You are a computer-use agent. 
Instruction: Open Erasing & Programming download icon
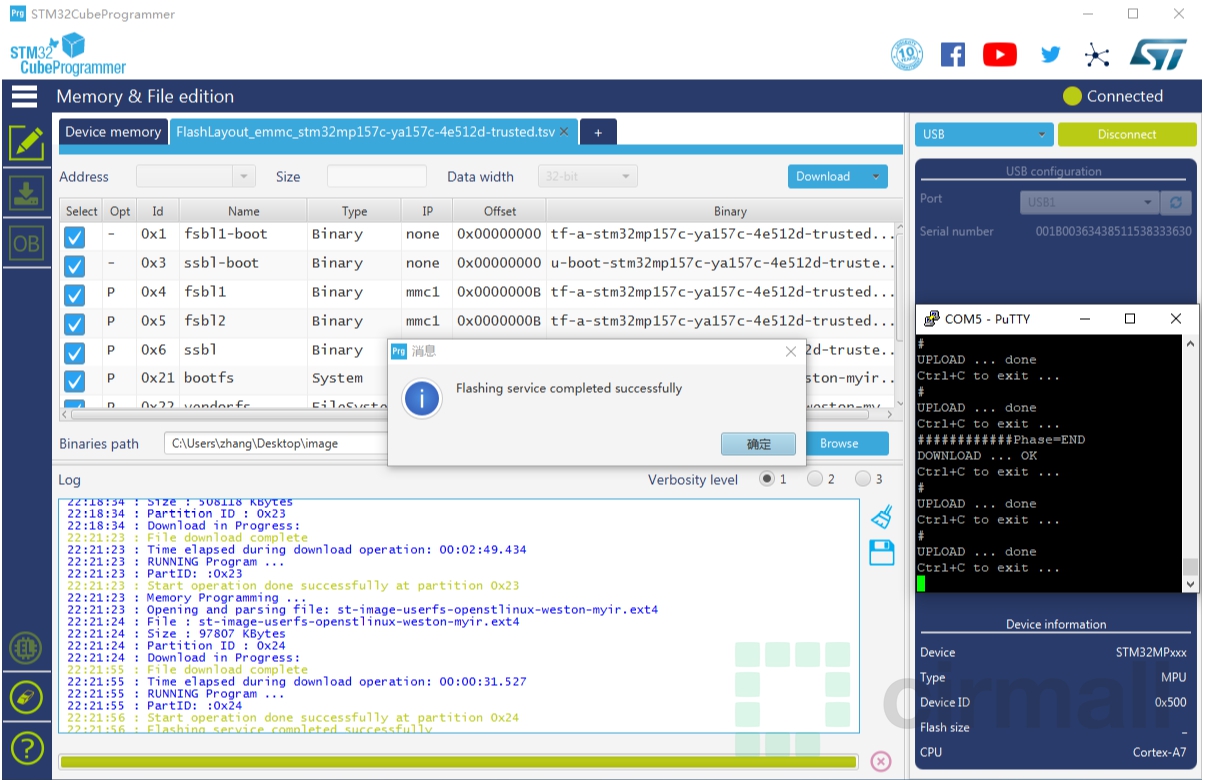click(26, 193)
